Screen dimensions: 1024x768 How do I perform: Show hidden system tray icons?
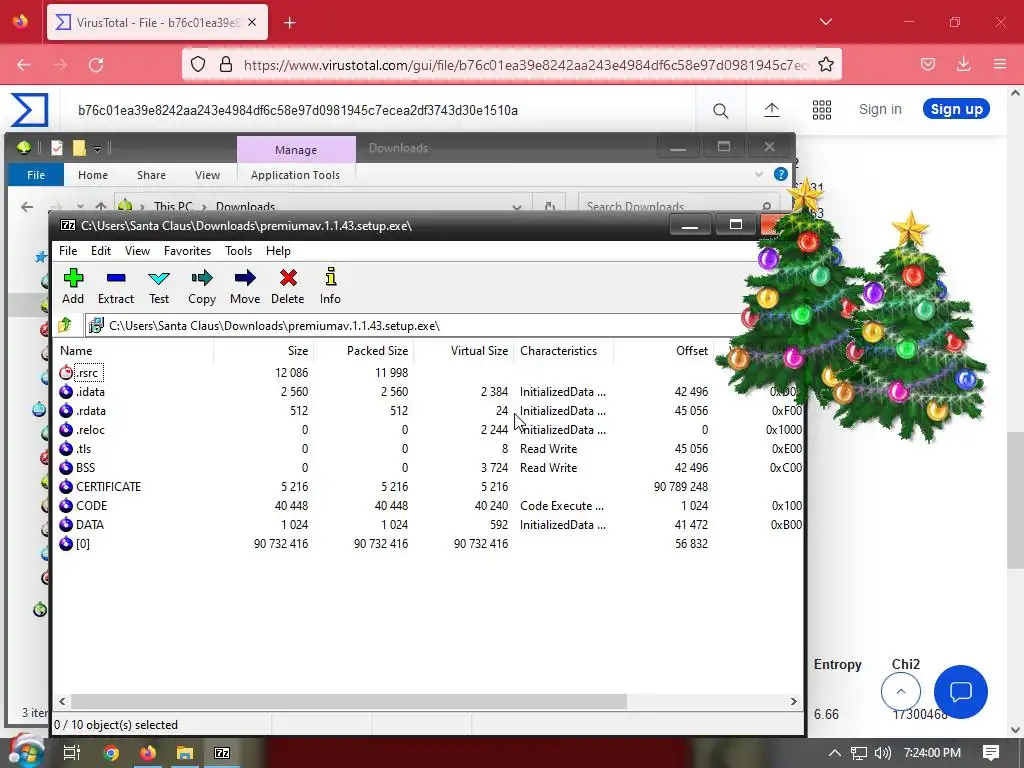pyautogui.click(x=835, y=753)
